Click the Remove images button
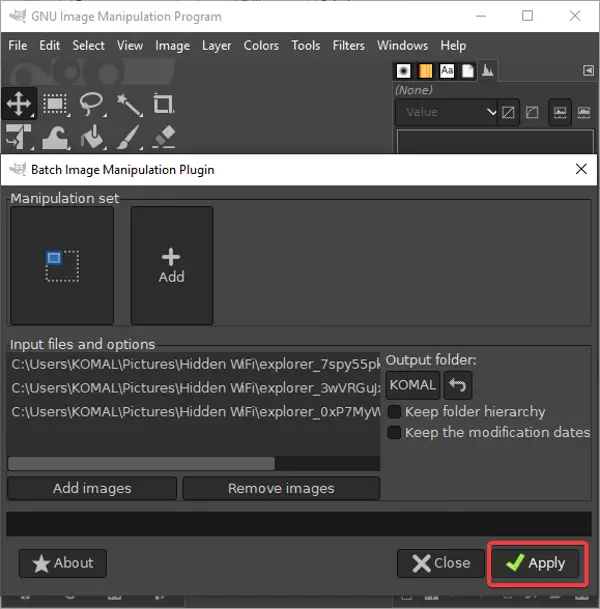 point(281,488)
